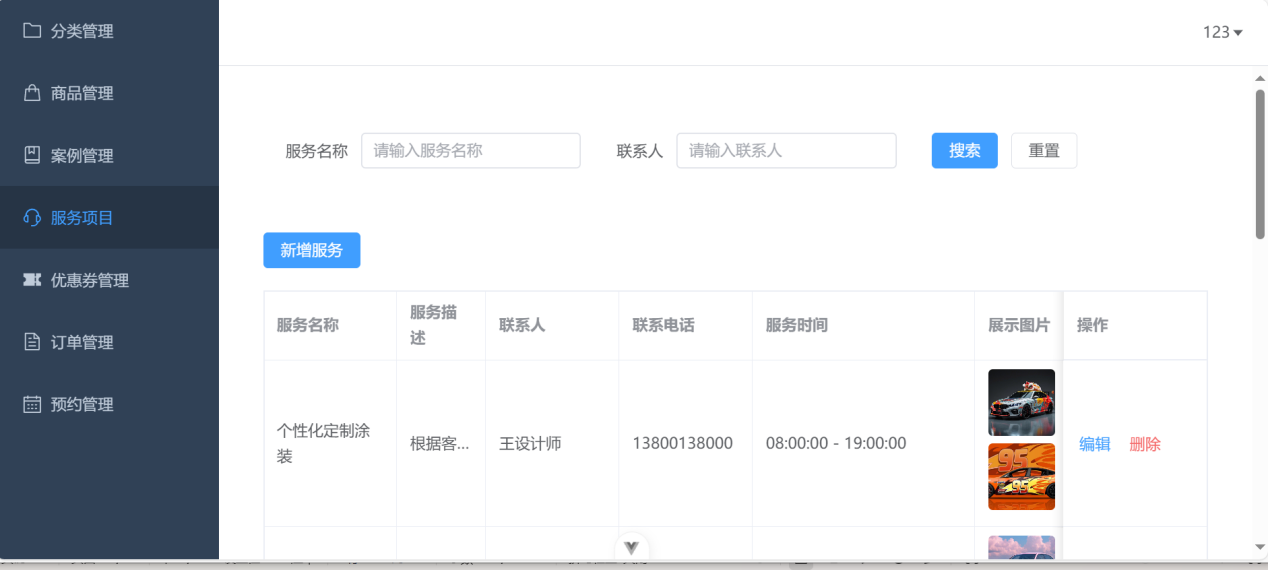This screenshot has height=570, width=1268.
Task: Open 分类管理 menu item
Action: point(109,31)
